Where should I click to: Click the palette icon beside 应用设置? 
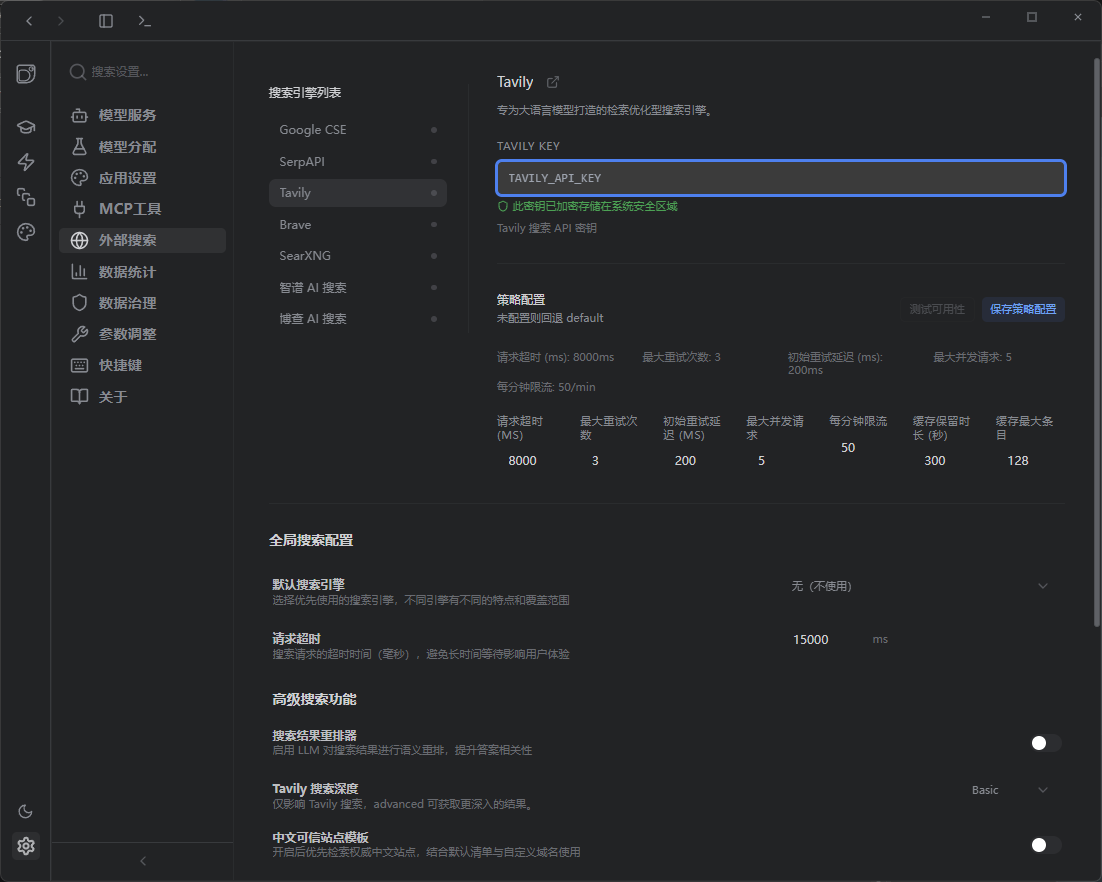(x=79, y=178)
